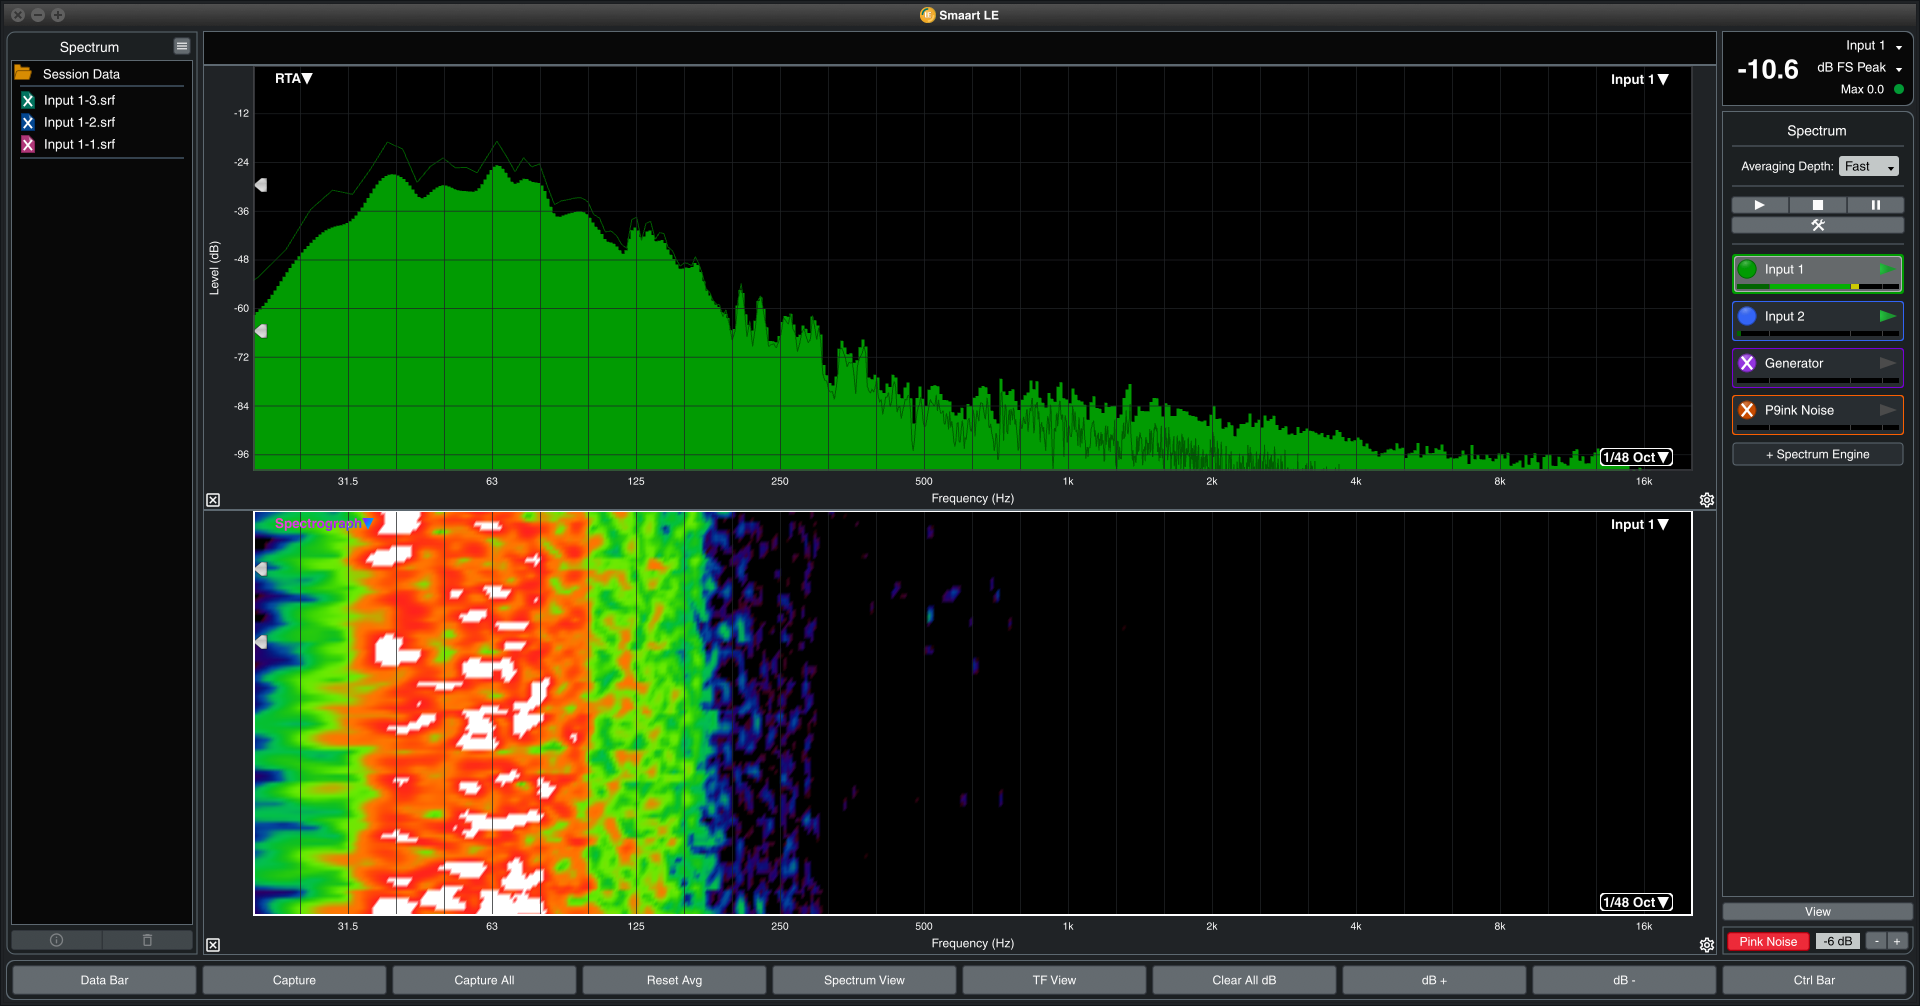Click the dB - button
The image size is (1920, 1006).
(1624, 980)
